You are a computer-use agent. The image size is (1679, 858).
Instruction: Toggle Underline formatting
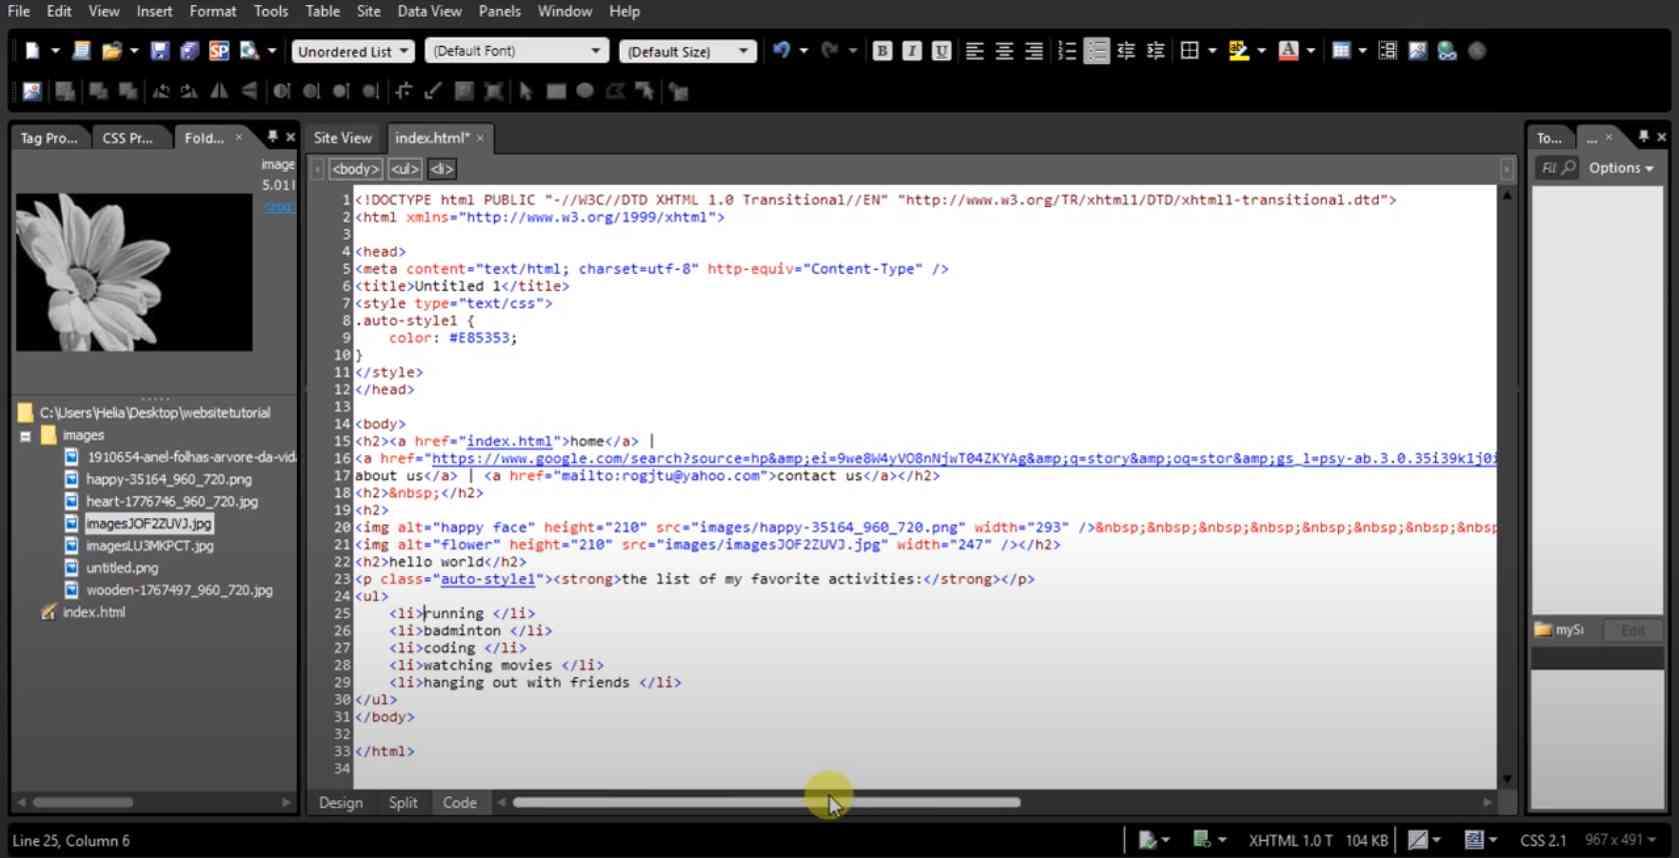pos(941,51)
